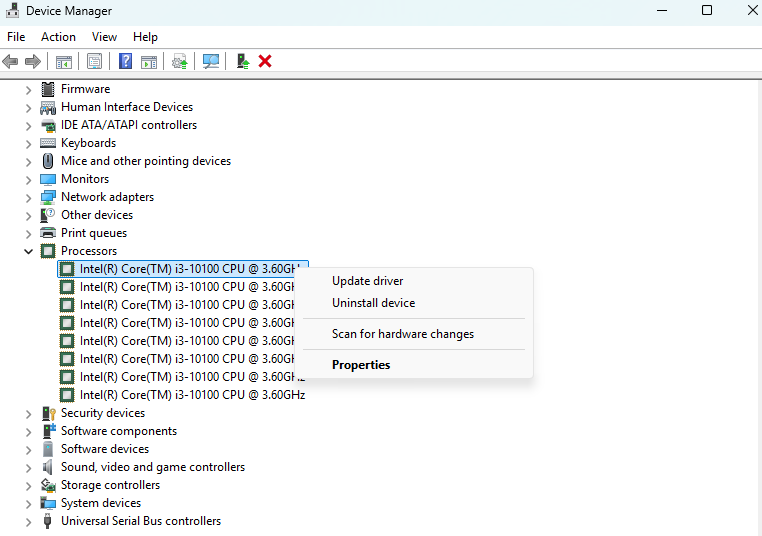Click the Monitors category icon
The width and height of the screenshot is (762, 536).
[48, 179]
